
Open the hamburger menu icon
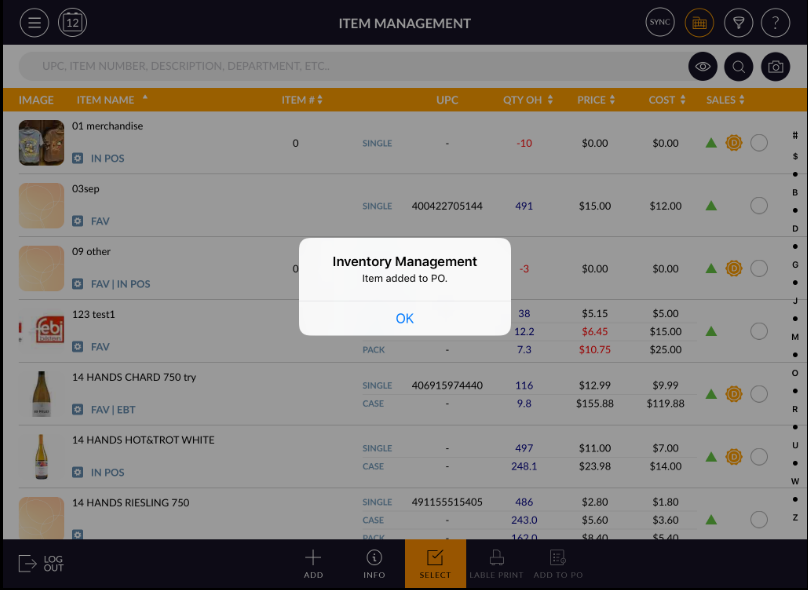34,23
